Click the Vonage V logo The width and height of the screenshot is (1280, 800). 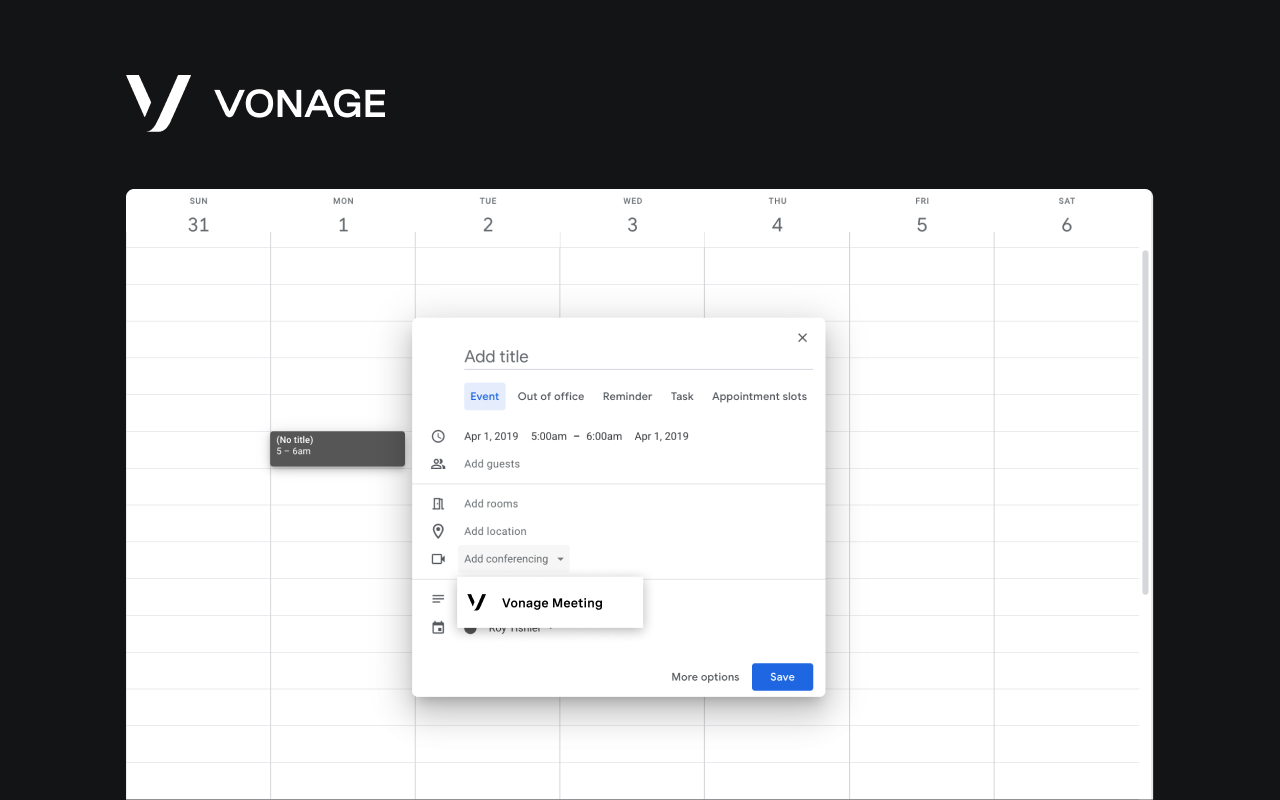(x=158, y=103)
